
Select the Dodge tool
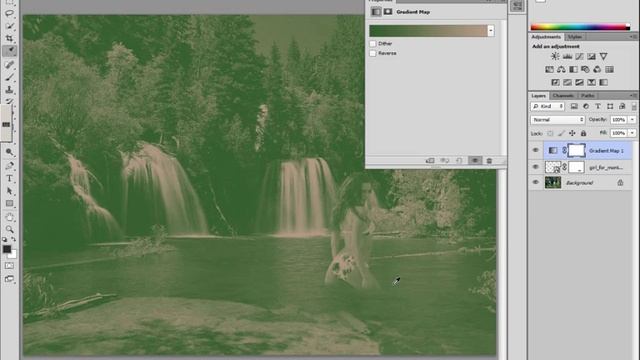click(9, 152)
